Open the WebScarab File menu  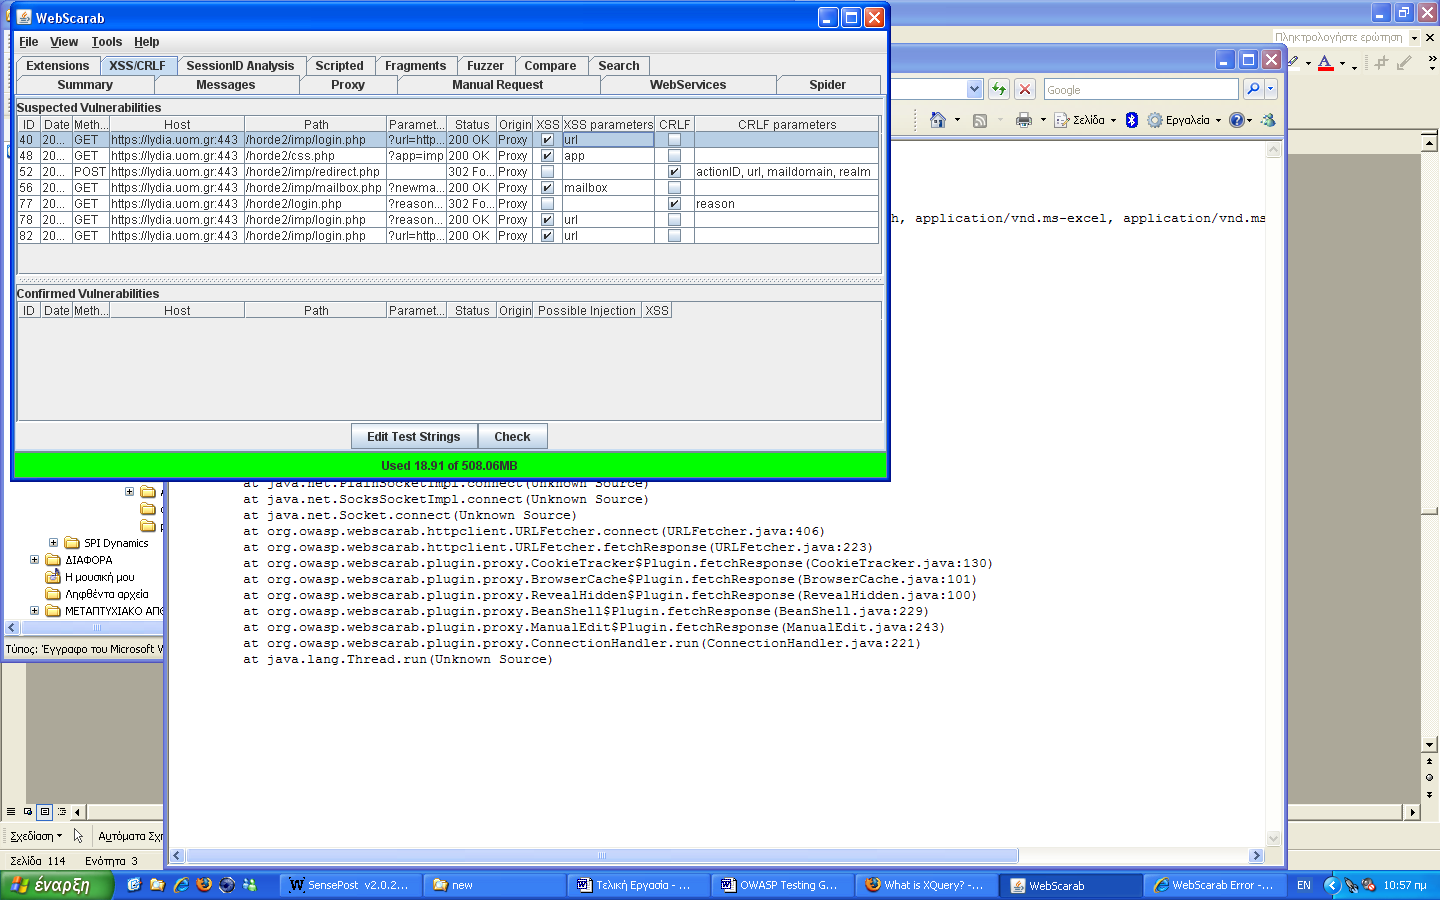point(28,42)
